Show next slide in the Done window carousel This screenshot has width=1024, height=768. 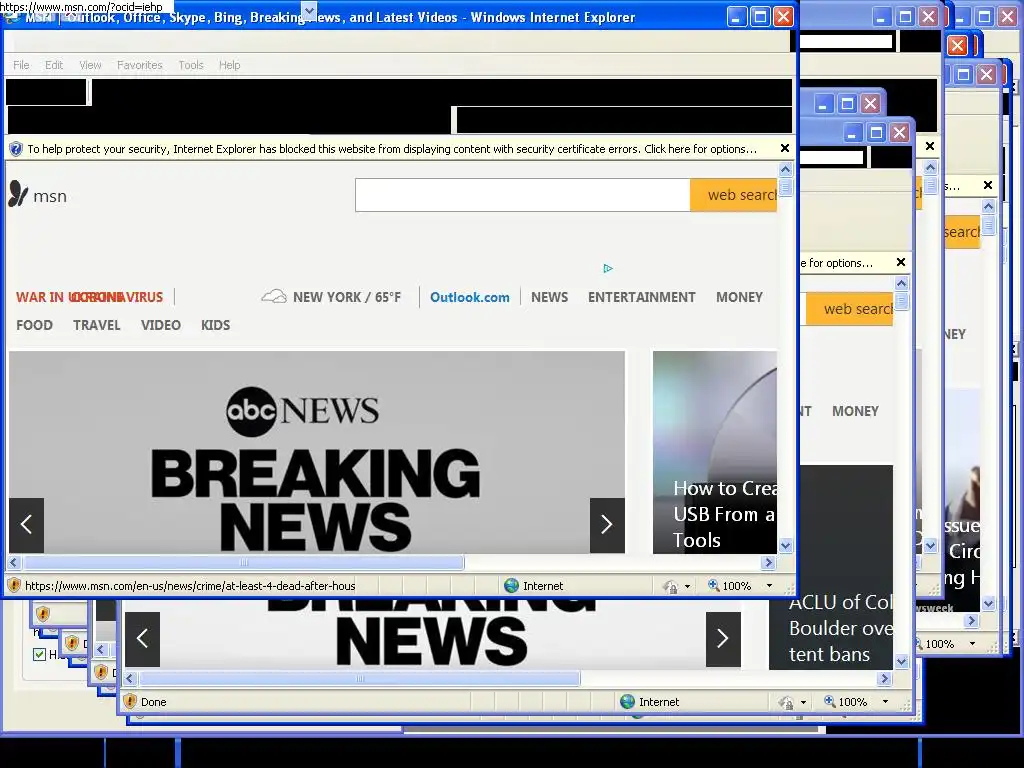coord(723,639)
